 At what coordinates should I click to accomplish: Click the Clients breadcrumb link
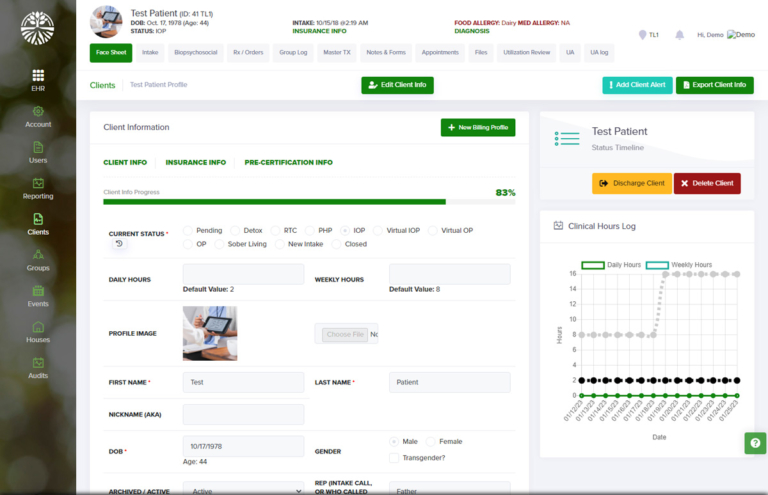coord(102,85)
